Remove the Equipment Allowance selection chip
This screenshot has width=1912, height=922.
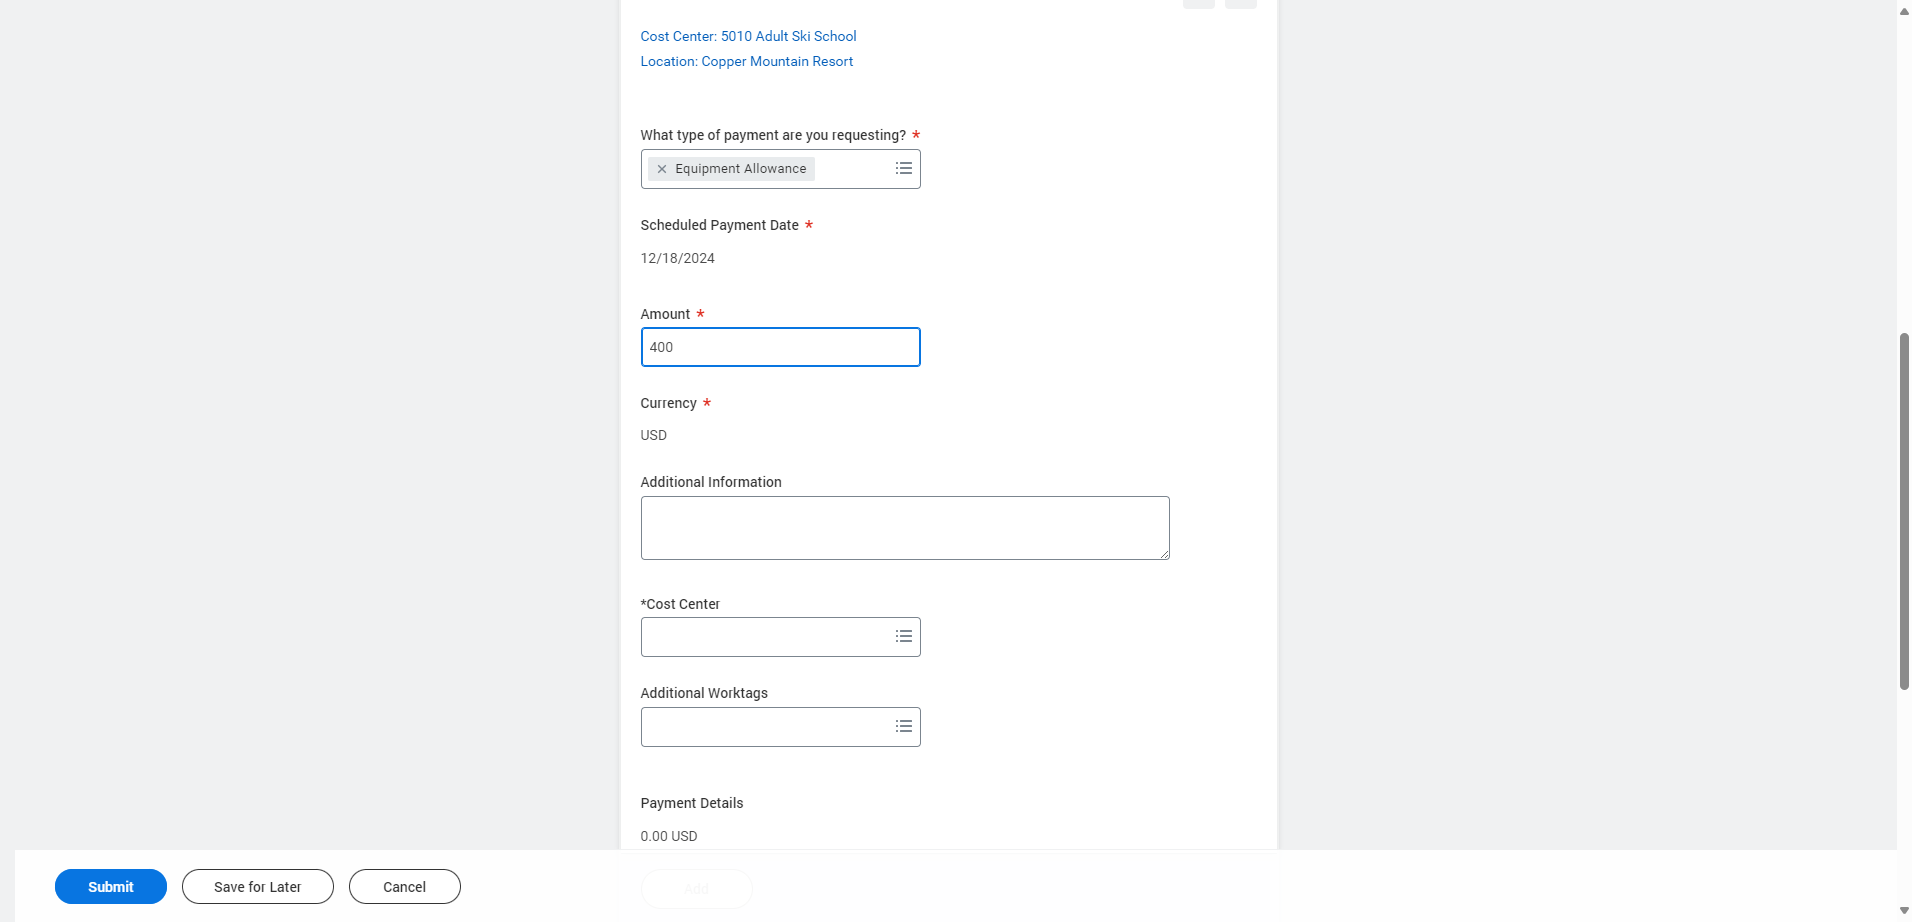(661, 169)
